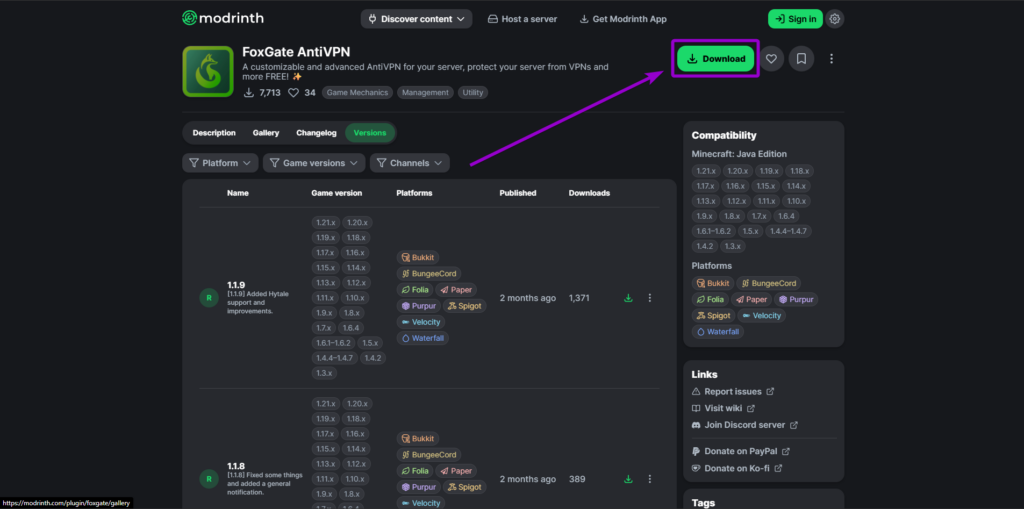Open the Discover content dropdown

[x=416, y=19]
